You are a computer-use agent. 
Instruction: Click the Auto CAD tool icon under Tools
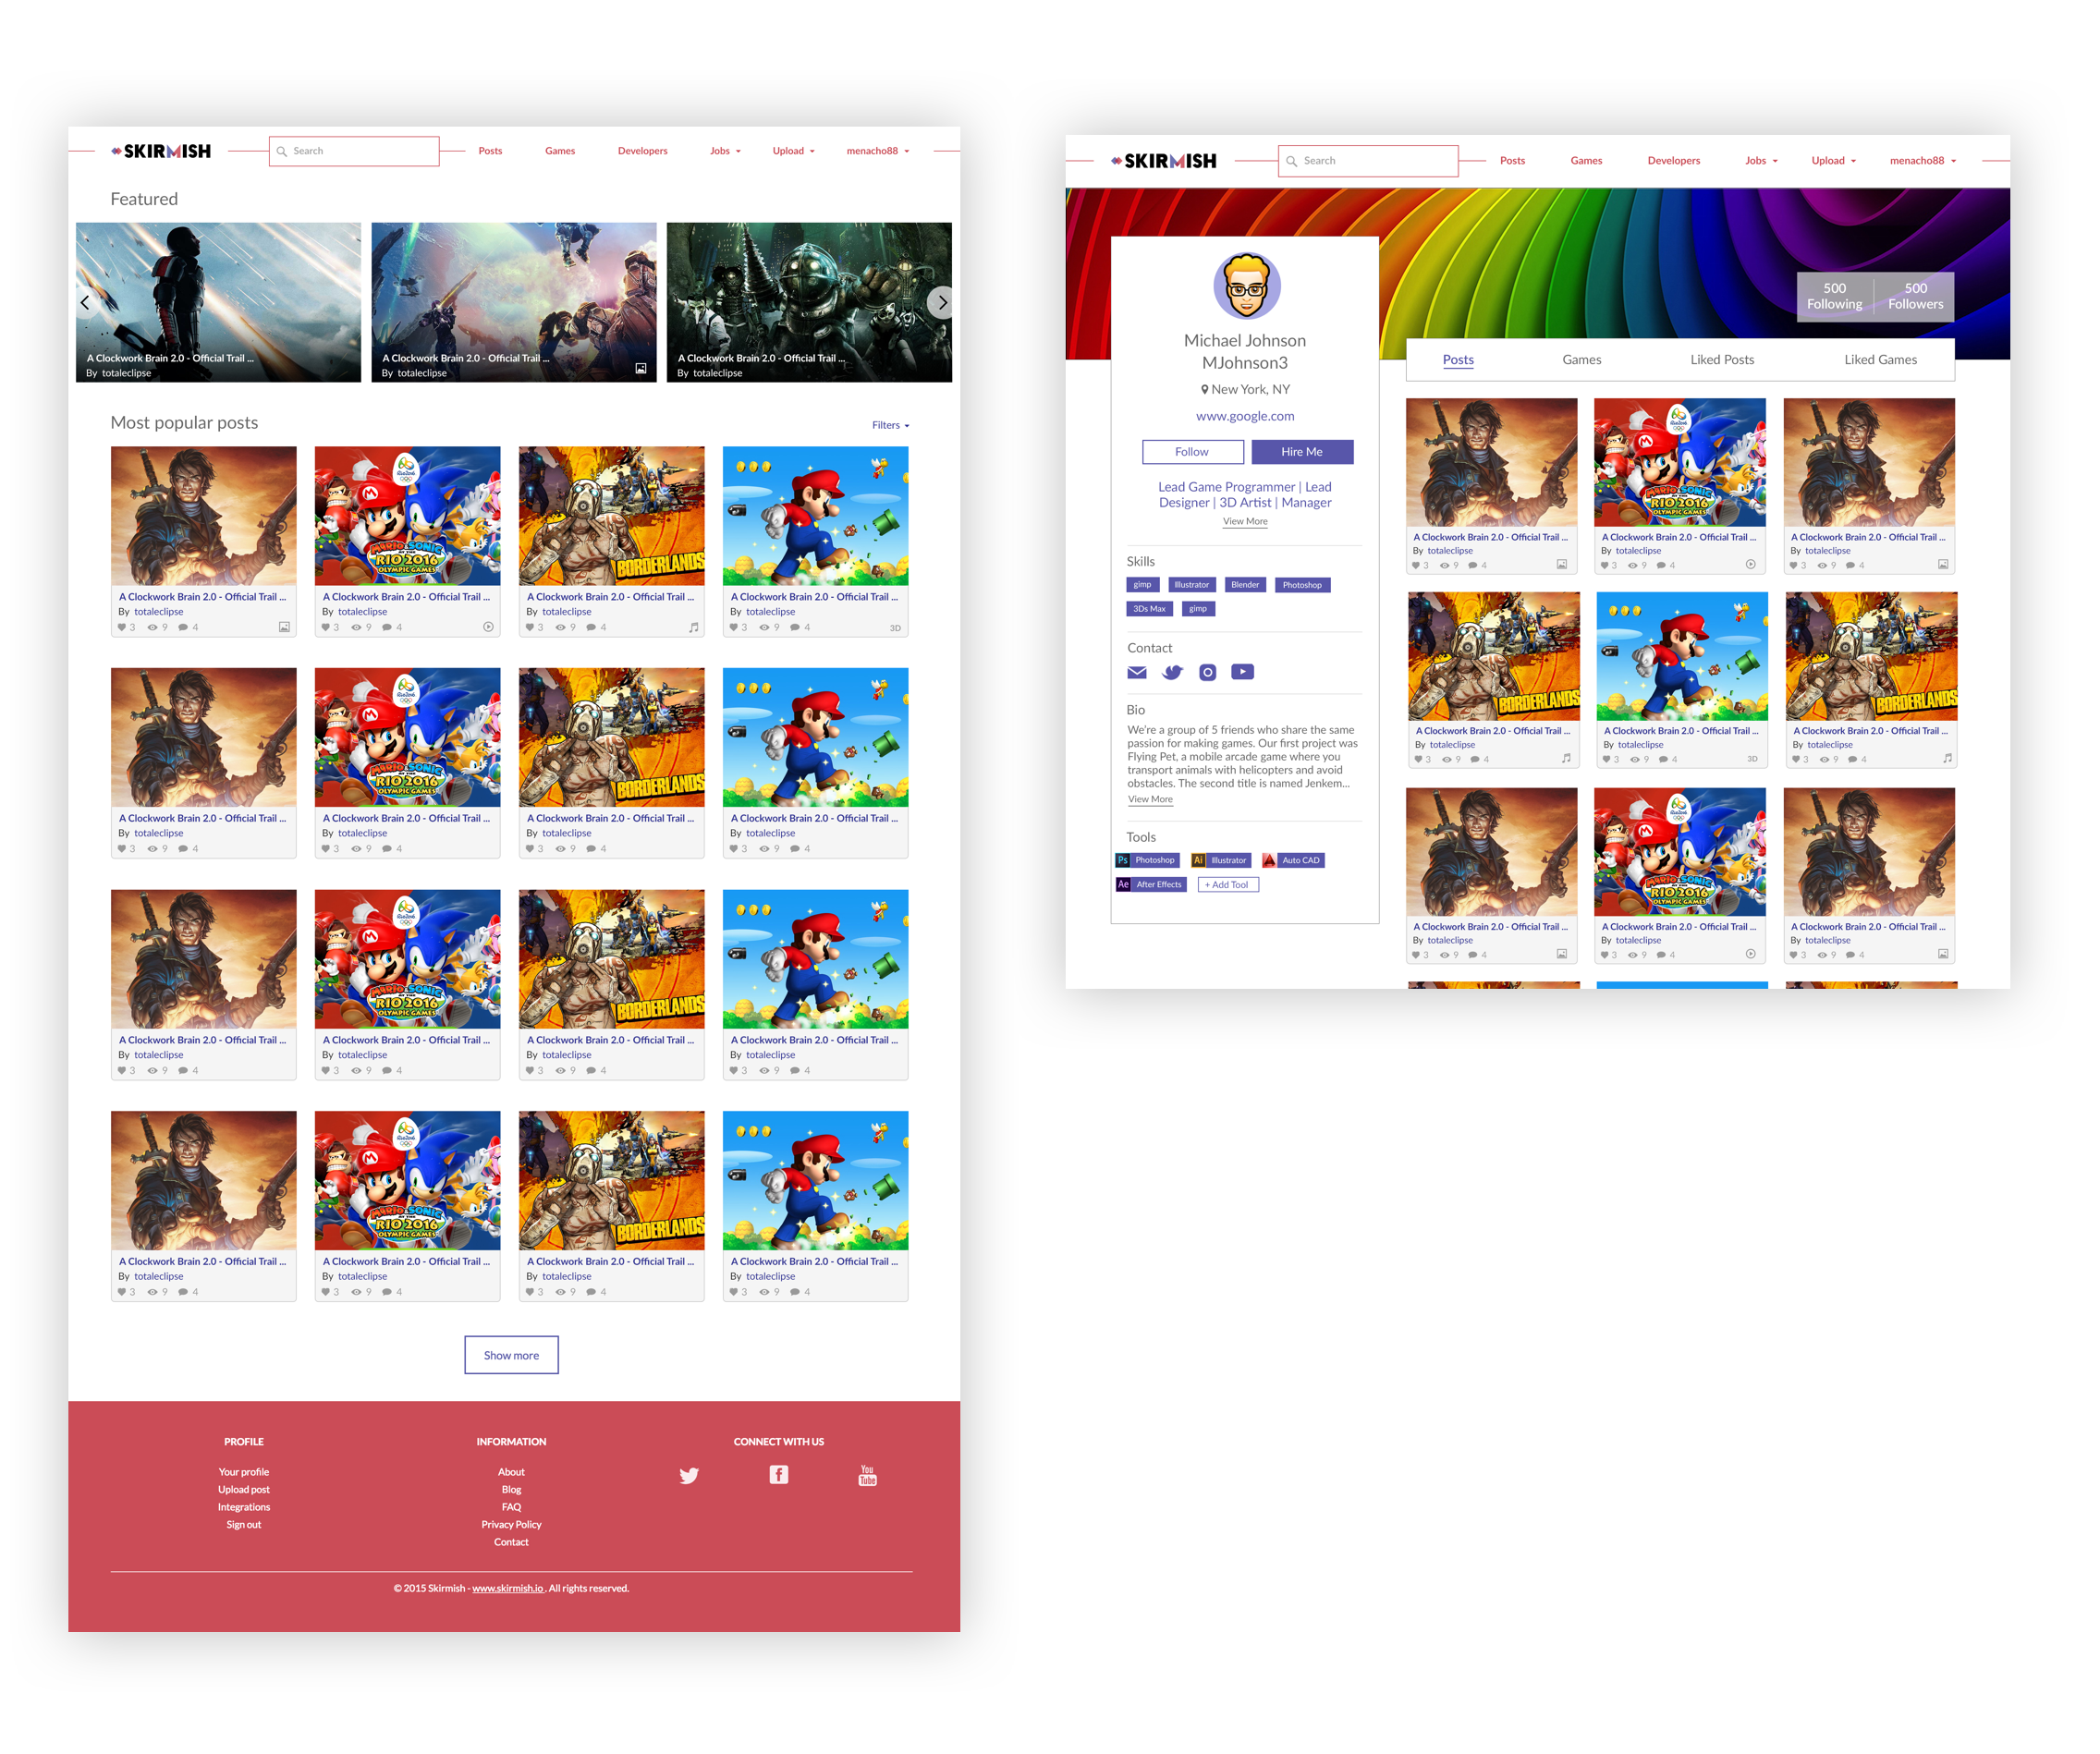[x=1269, y=860]
